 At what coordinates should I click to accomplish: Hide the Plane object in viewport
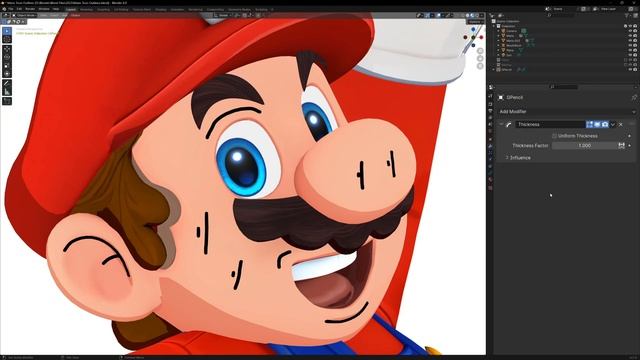[630, 50]
